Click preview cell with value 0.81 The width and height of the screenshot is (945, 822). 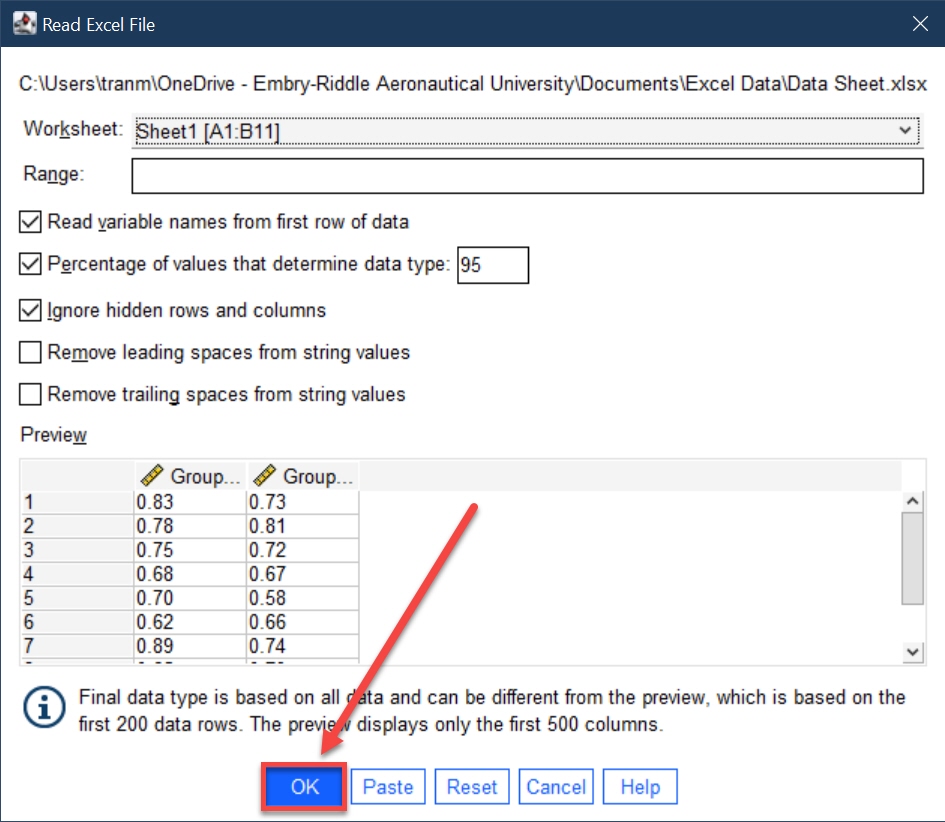click(x=303, y=526)
